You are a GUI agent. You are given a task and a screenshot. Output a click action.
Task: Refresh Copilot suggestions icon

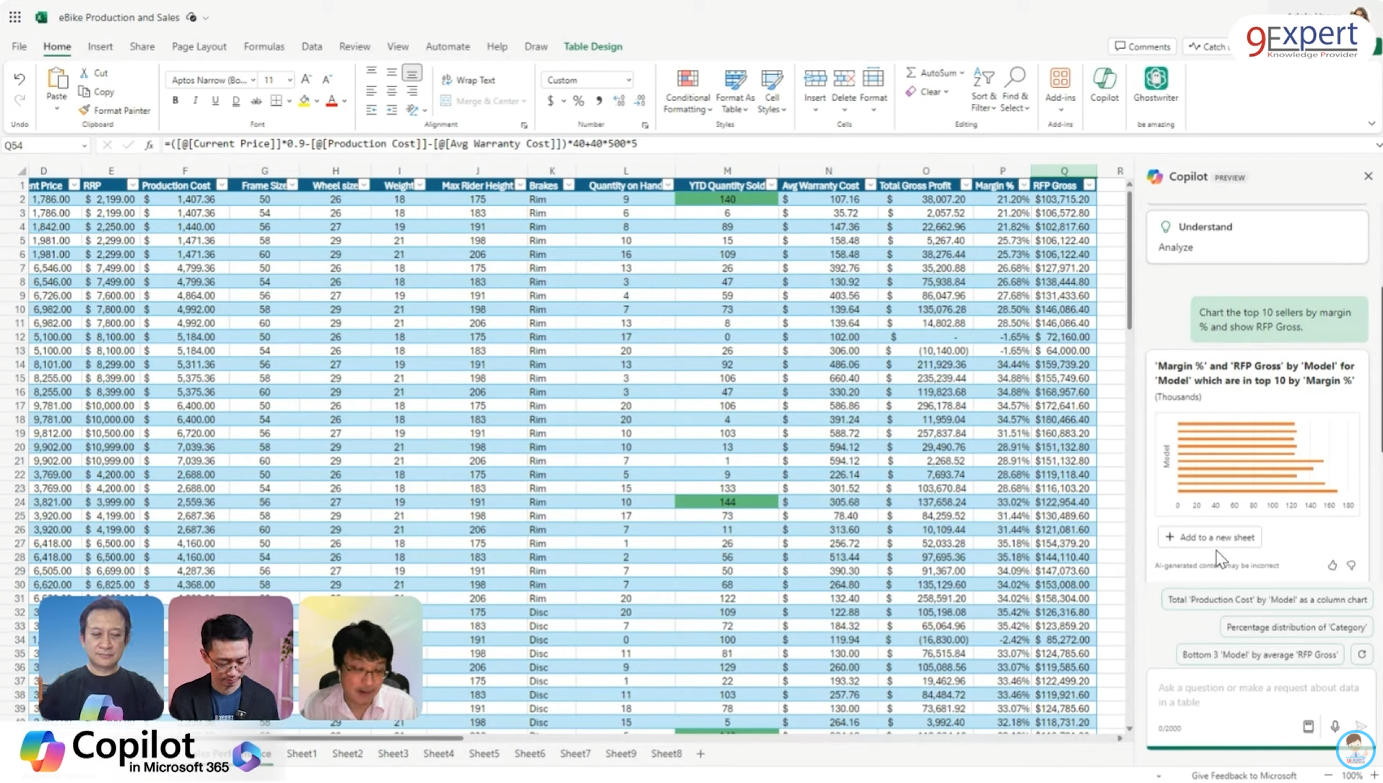tap(1360, 654)
